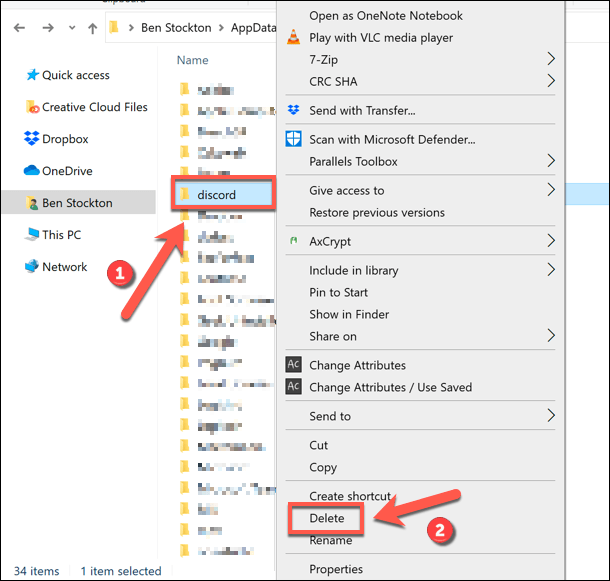Viewport: 610px width, 581px height.
Task: Click the Up arrow navigation button
Action: point(93,28)
